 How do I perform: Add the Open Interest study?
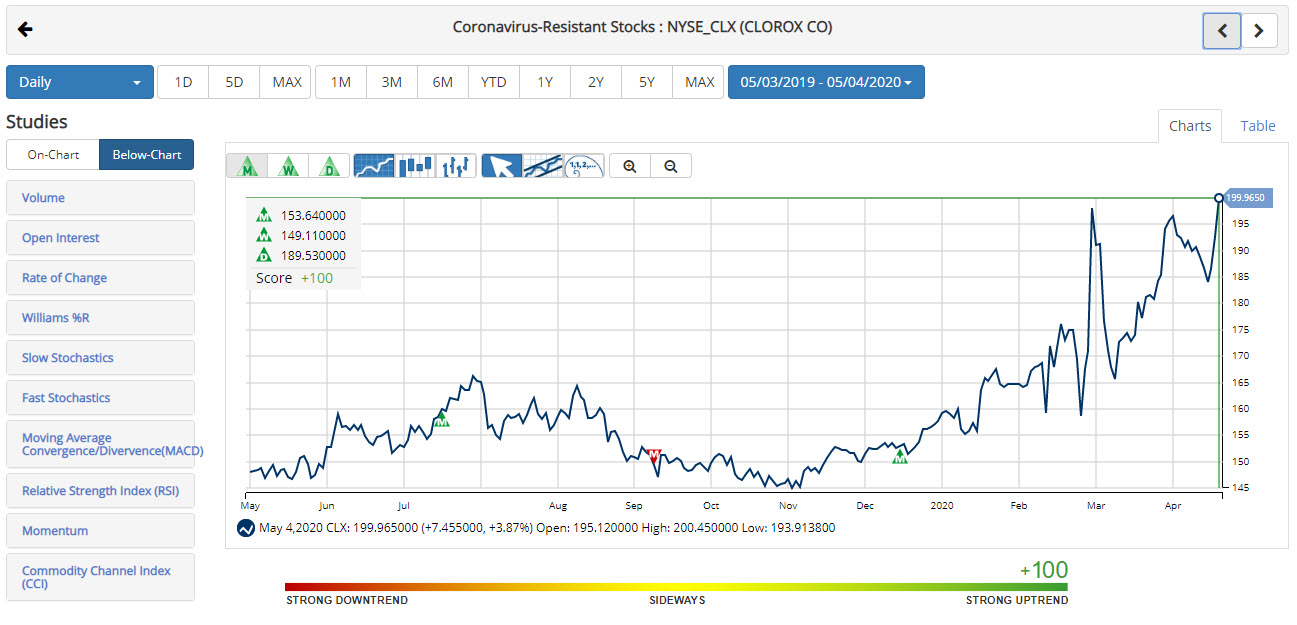coord(100,238)
